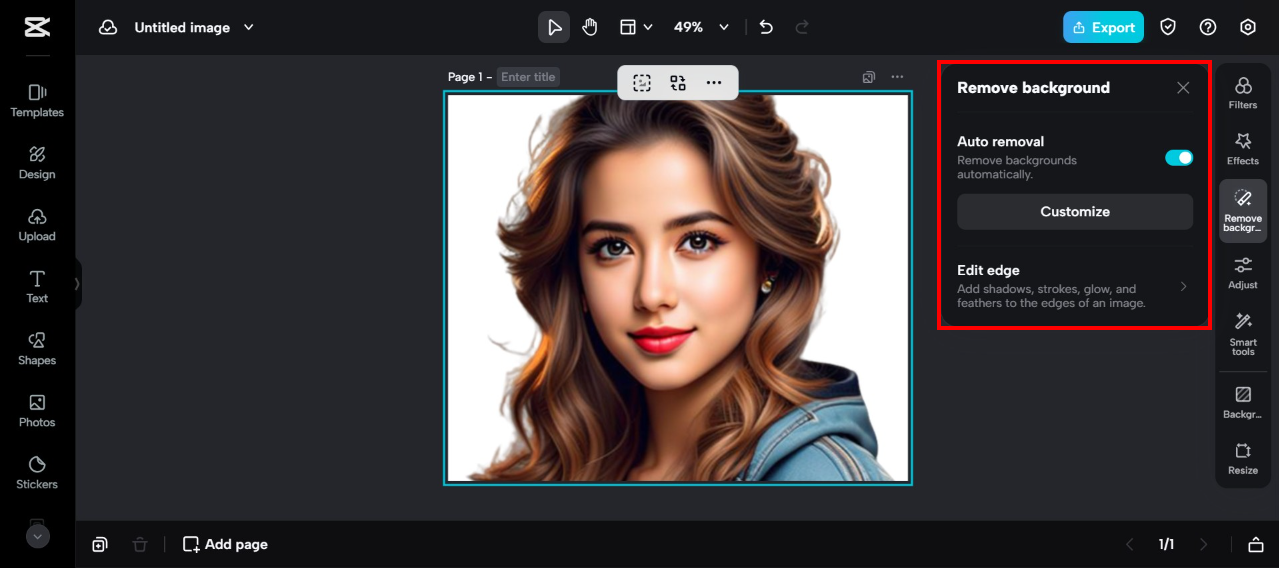The width and height of the screenshot is (1279, 568).
Task: Click the replace image icon in floating toolbar
Action: point(678,83)
